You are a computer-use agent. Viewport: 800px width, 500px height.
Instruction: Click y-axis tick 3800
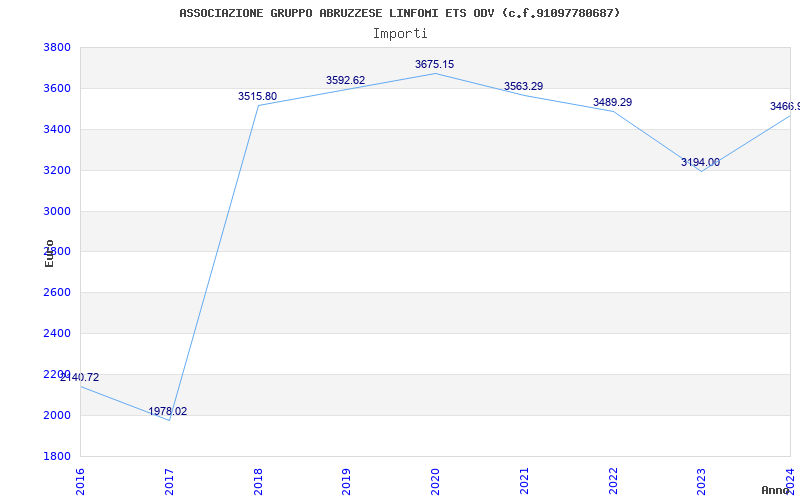55,48
